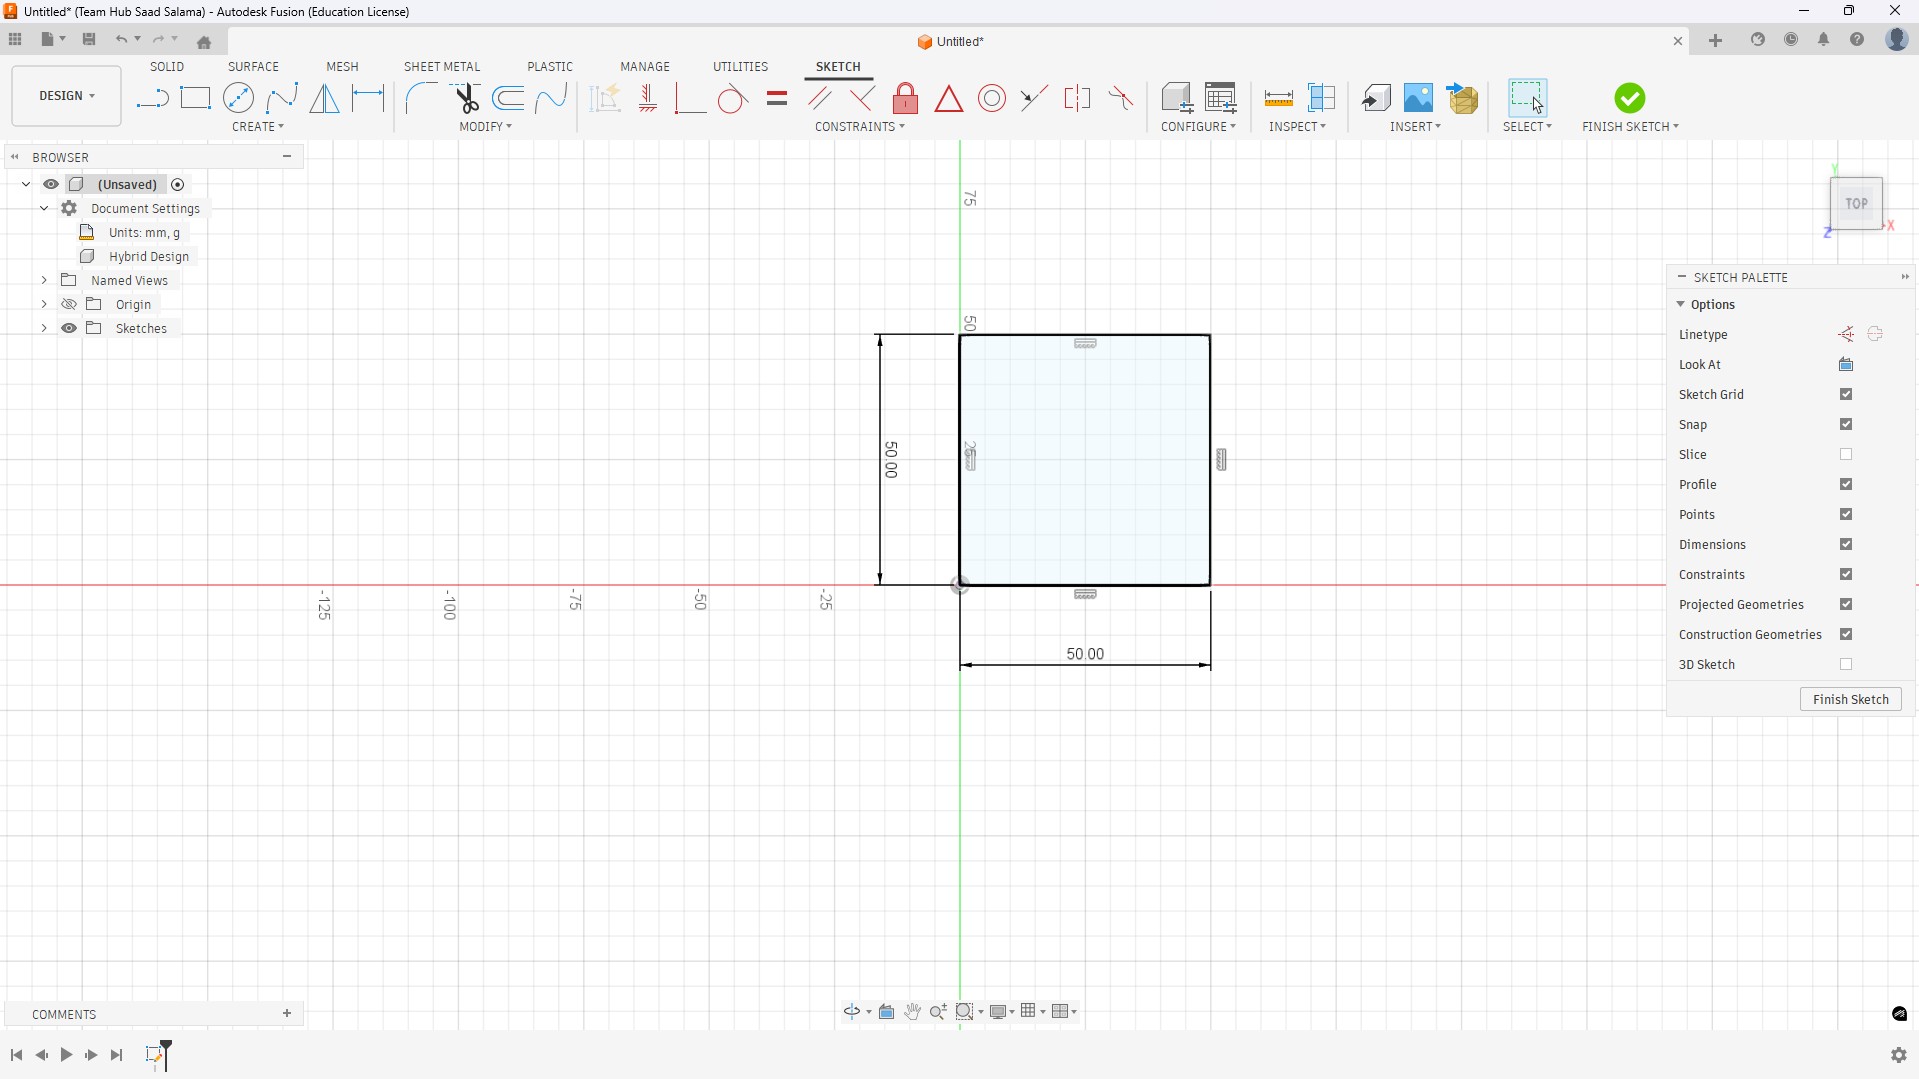Screen dimensions: 1919x1079
Task: Switch to the SOLID tab
Action: [x=167, y=67]
